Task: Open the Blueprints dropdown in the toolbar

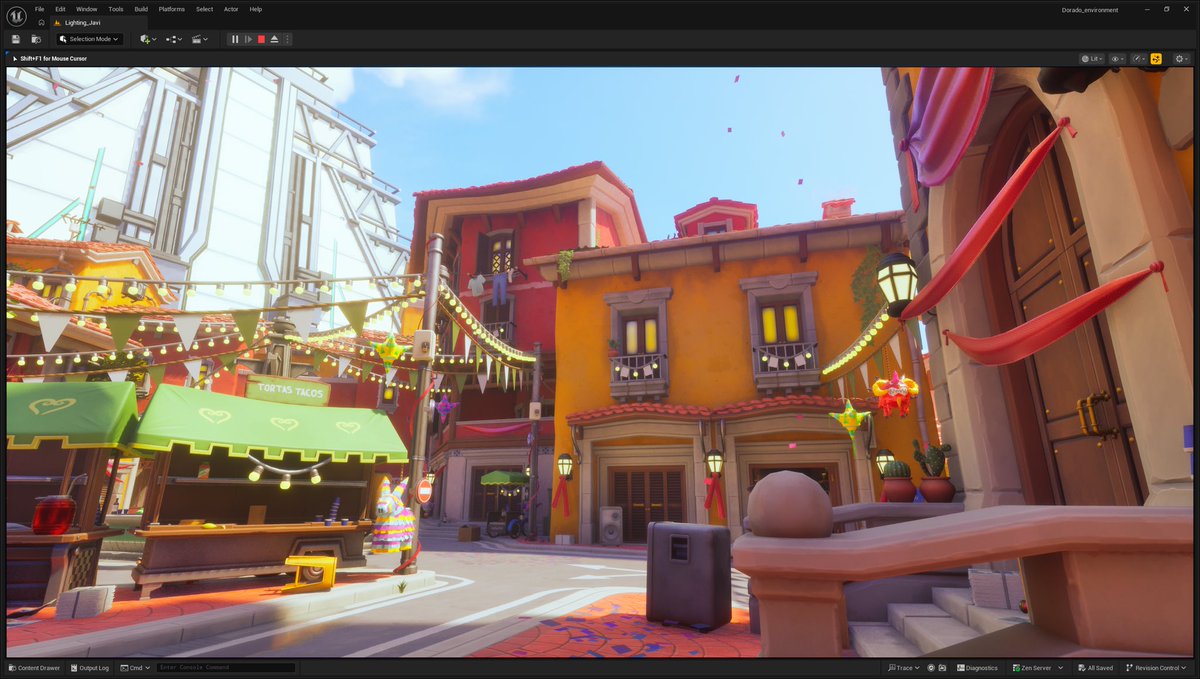Action: pyautogui.click(x=174, y=39)
